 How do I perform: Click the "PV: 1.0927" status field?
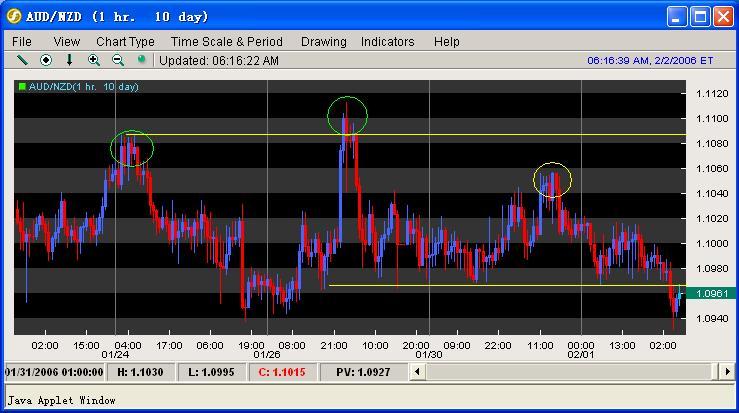coord(363,372)
